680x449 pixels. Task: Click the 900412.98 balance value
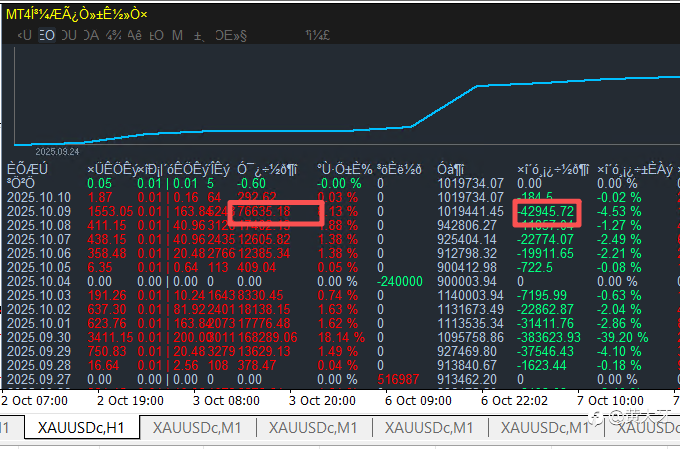(467, 267)
